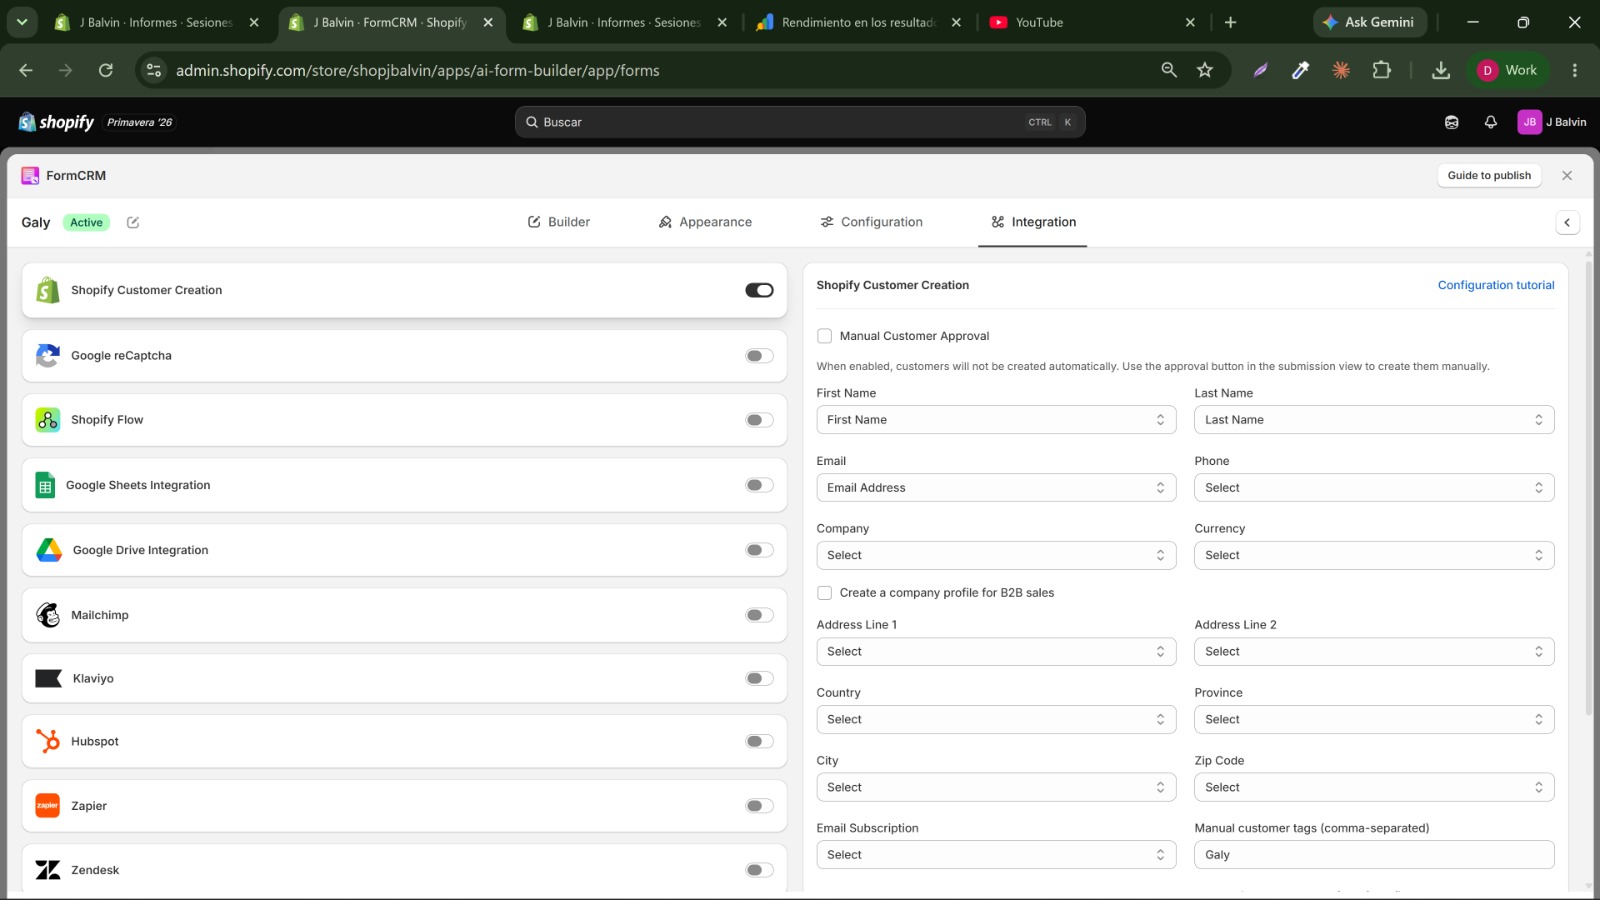Enable the Google reCaptcha toggle
Screen dimensions: 1600x900
[759, 356]
